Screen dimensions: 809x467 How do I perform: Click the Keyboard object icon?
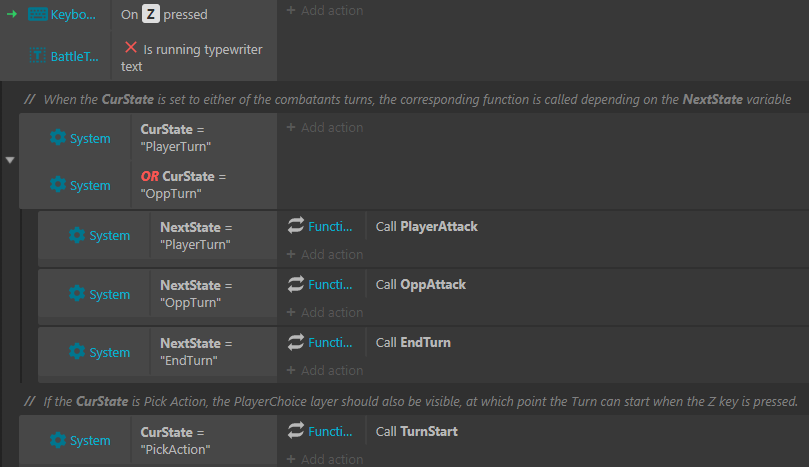pos(37,14)
